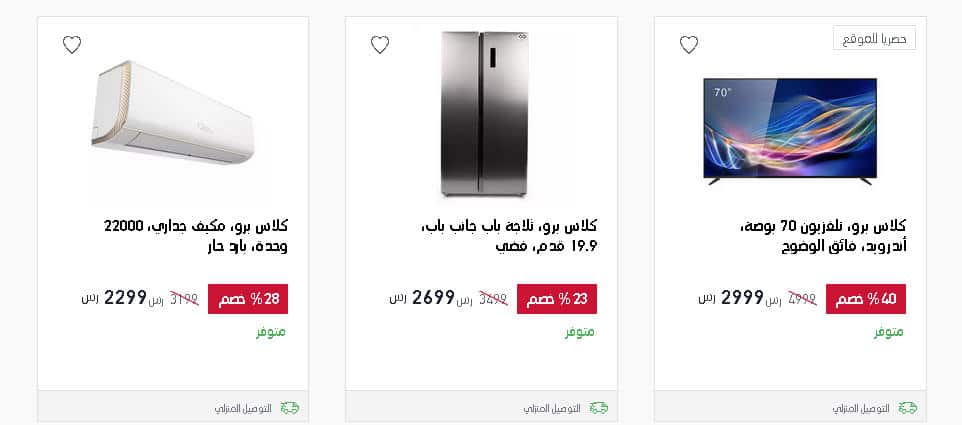Click the 23% discount red badge

click(557, 299)
